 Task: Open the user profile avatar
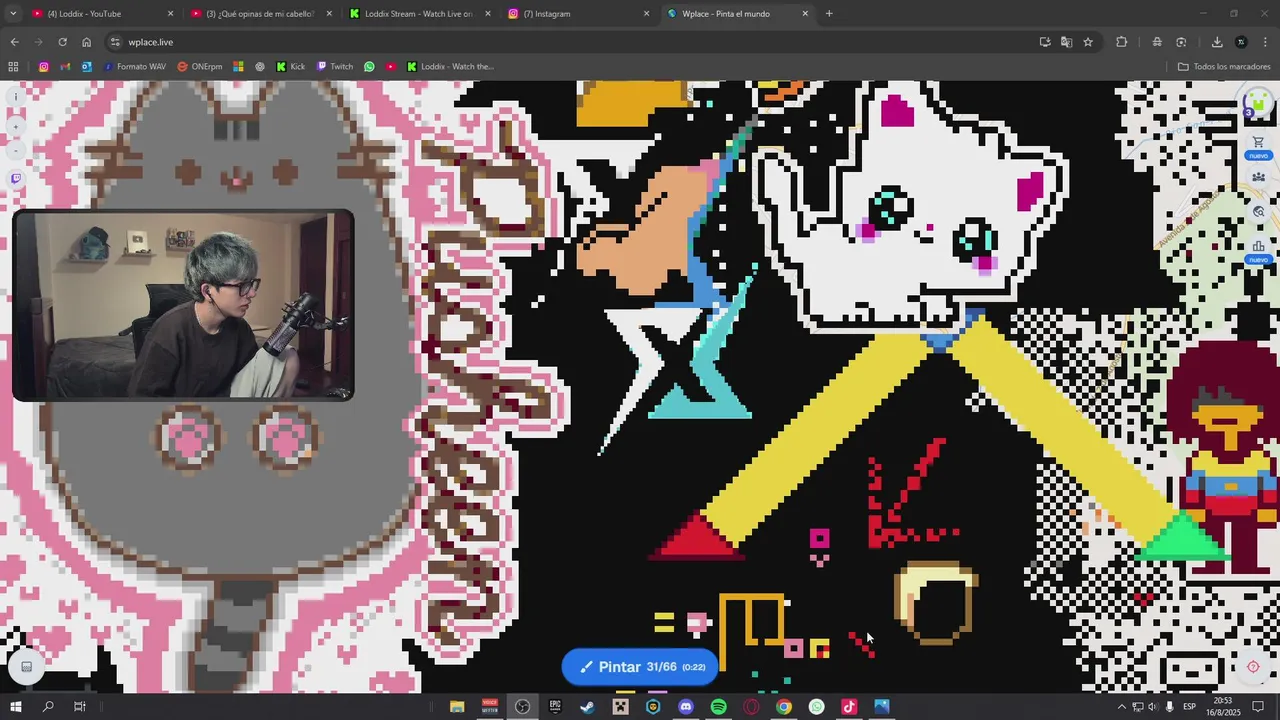click(x=1258, y=102)
